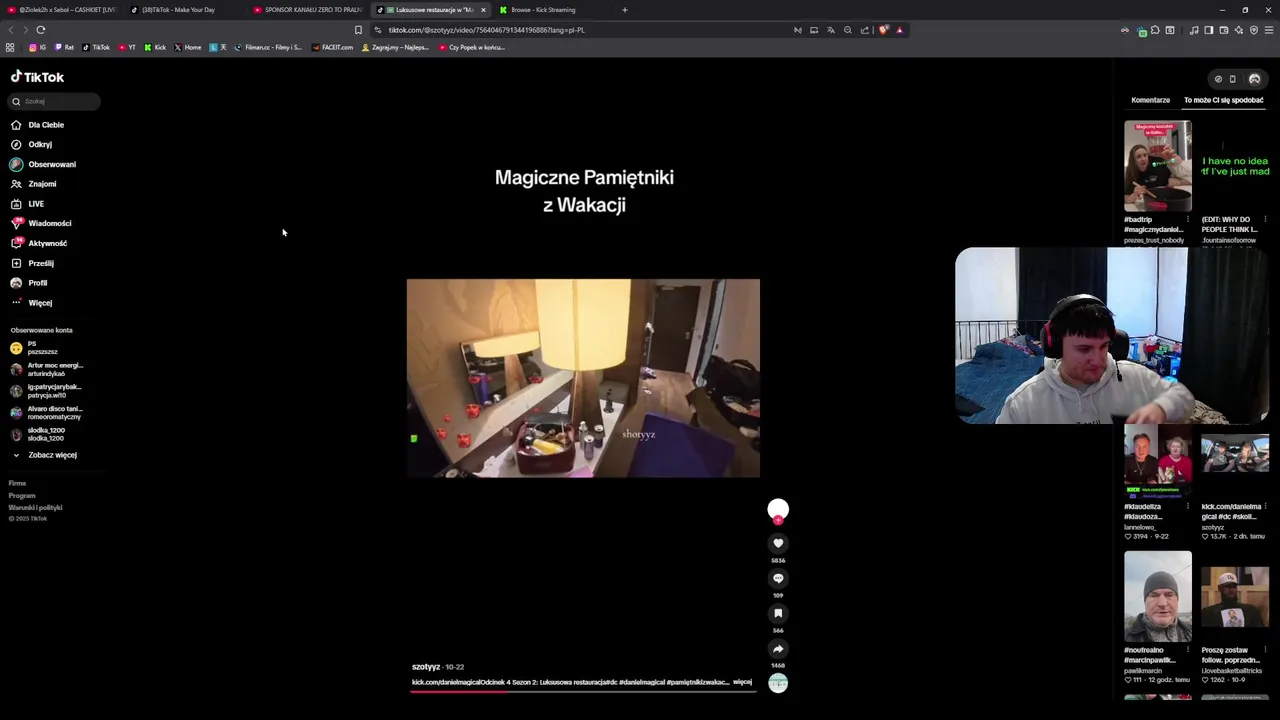
Task: Open the profile avatar in TikTok top-right
Action: pos(1255,79)
